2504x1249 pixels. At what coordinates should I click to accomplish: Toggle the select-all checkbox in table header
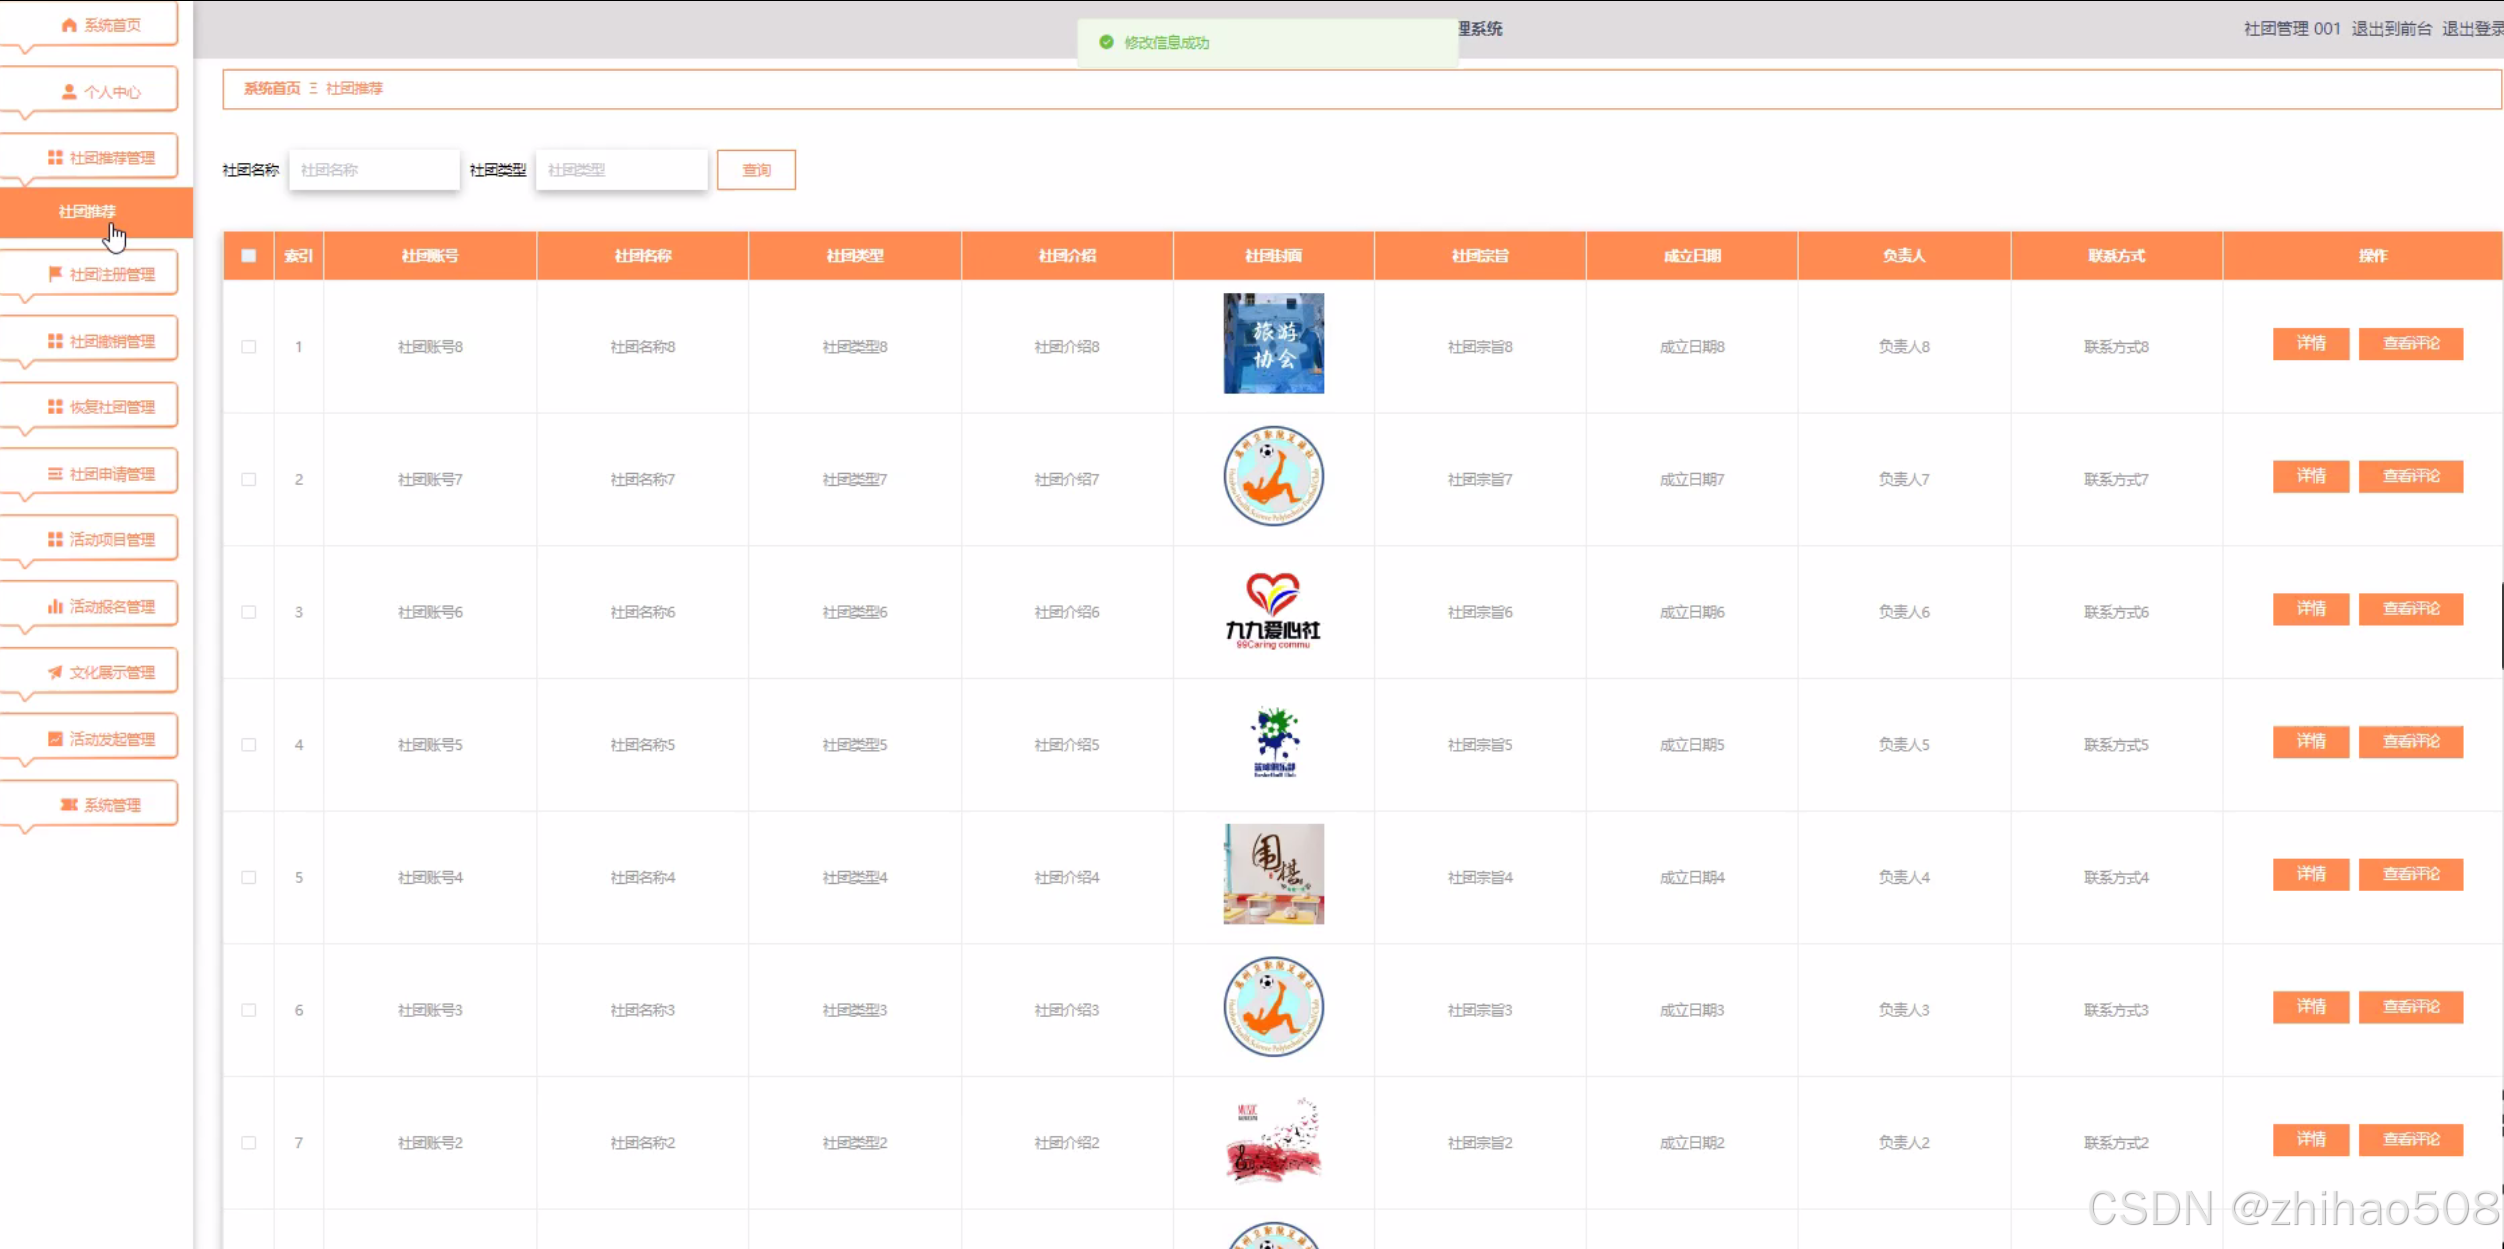(x=249, y=255)
